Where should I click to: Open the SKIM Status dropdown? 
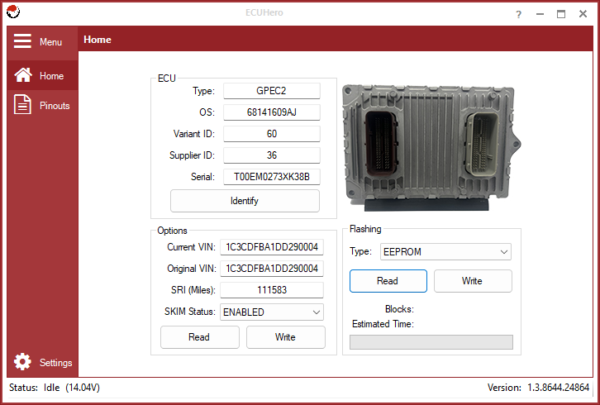tap(272, 312)
